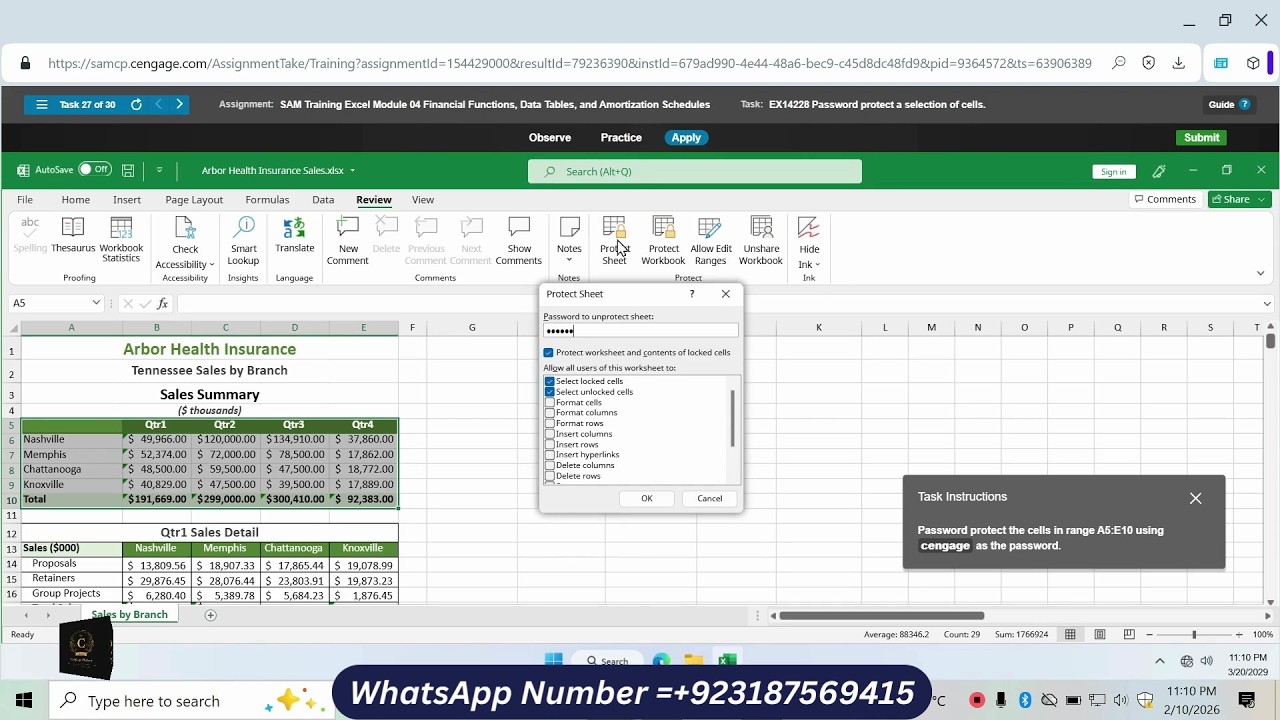Open Smart Lookup
Viewport: 1280px width, 720px height.
pos(243,242)
